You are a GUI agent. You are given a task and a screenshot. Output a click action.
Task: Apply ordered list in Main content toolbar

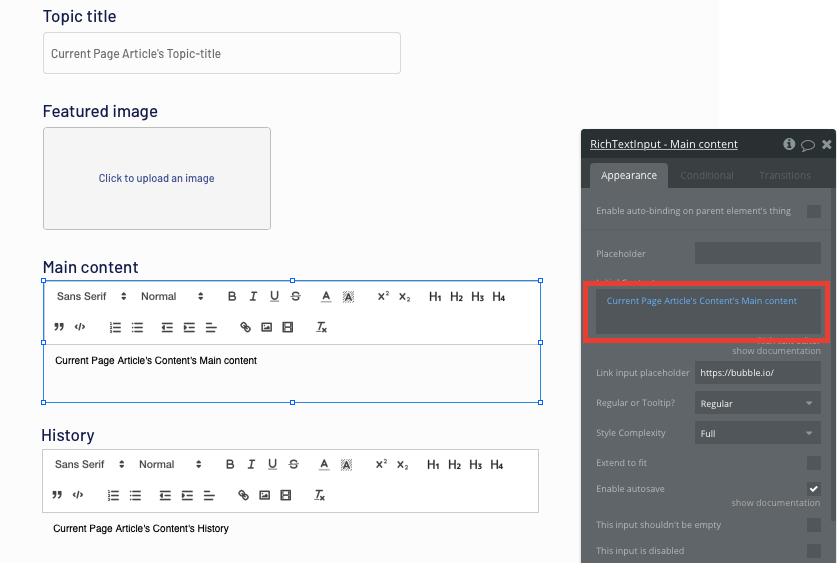[115, 327]
